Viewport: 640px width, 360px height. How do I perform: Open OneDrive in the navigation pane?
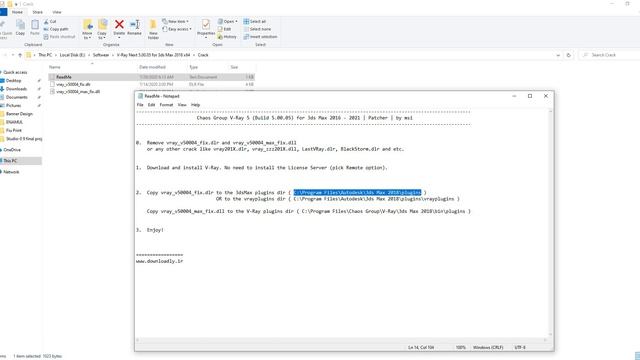(x=12, y=150)
